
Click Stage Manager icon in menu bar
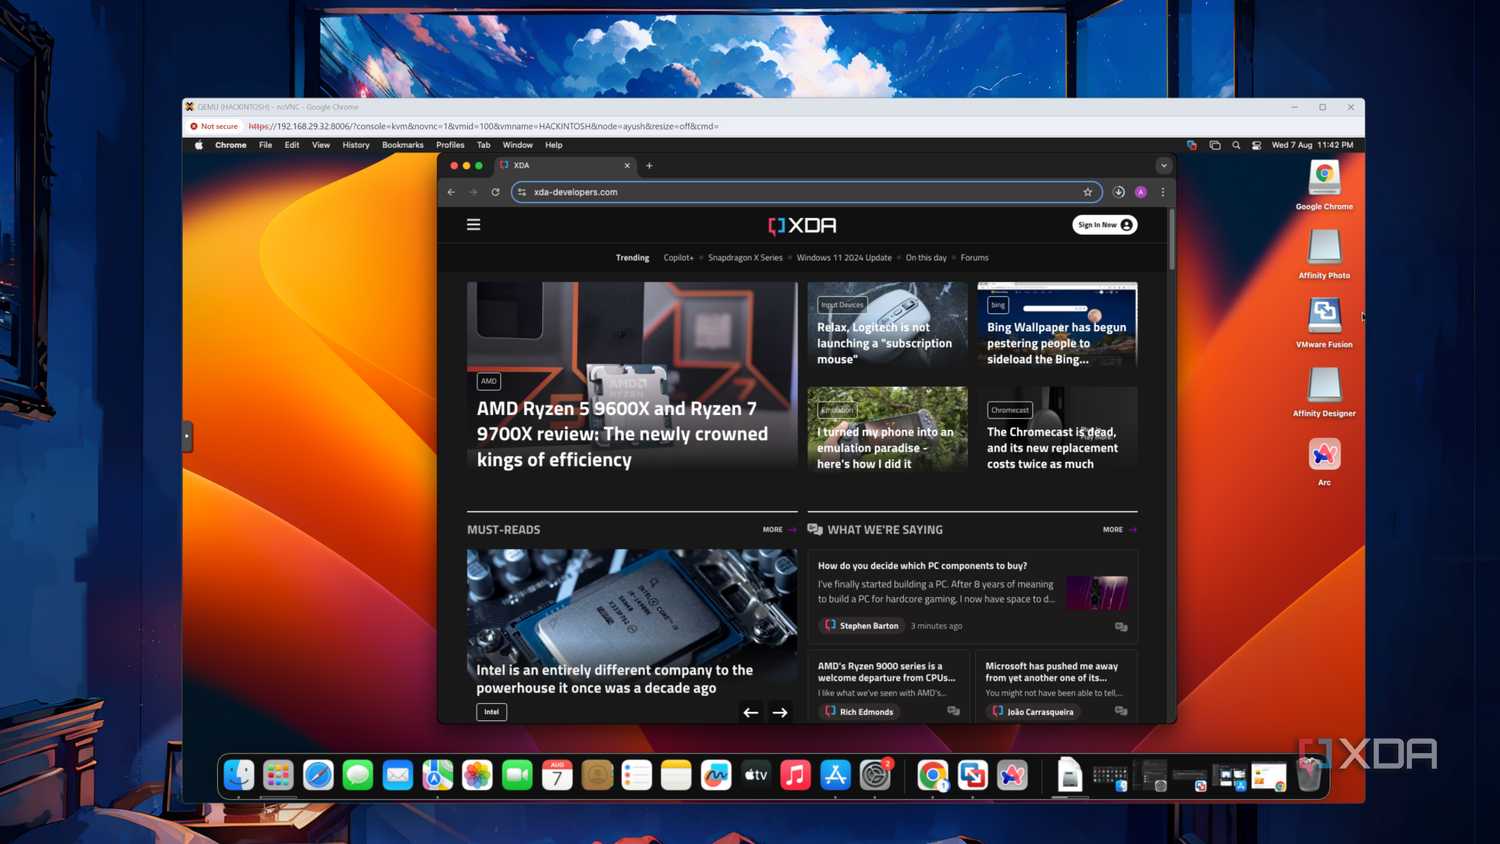pyautogui.click(x=1215, y=145)
